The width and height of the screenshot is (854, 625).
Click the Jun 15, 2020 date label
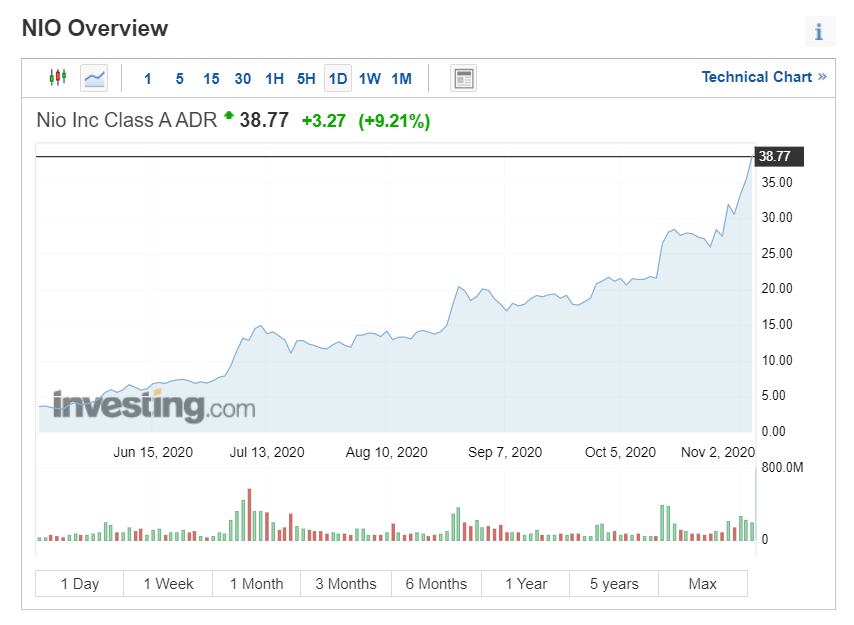[153, 452]
